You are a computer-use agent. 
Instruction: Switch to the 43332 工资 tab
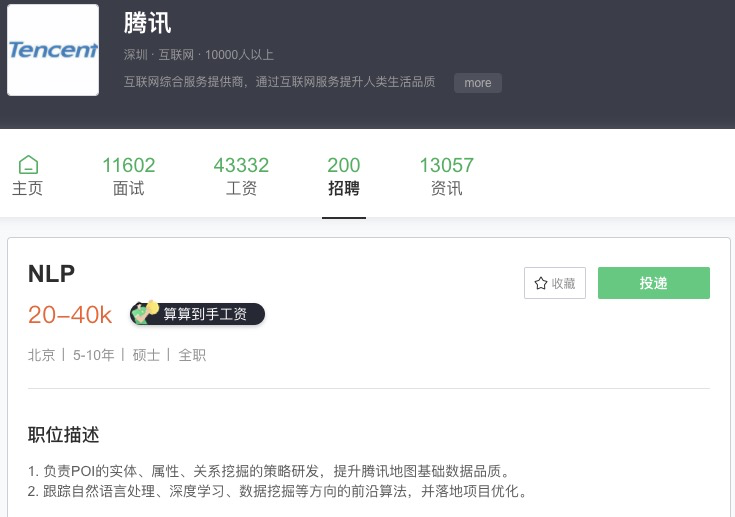point(241,176)
